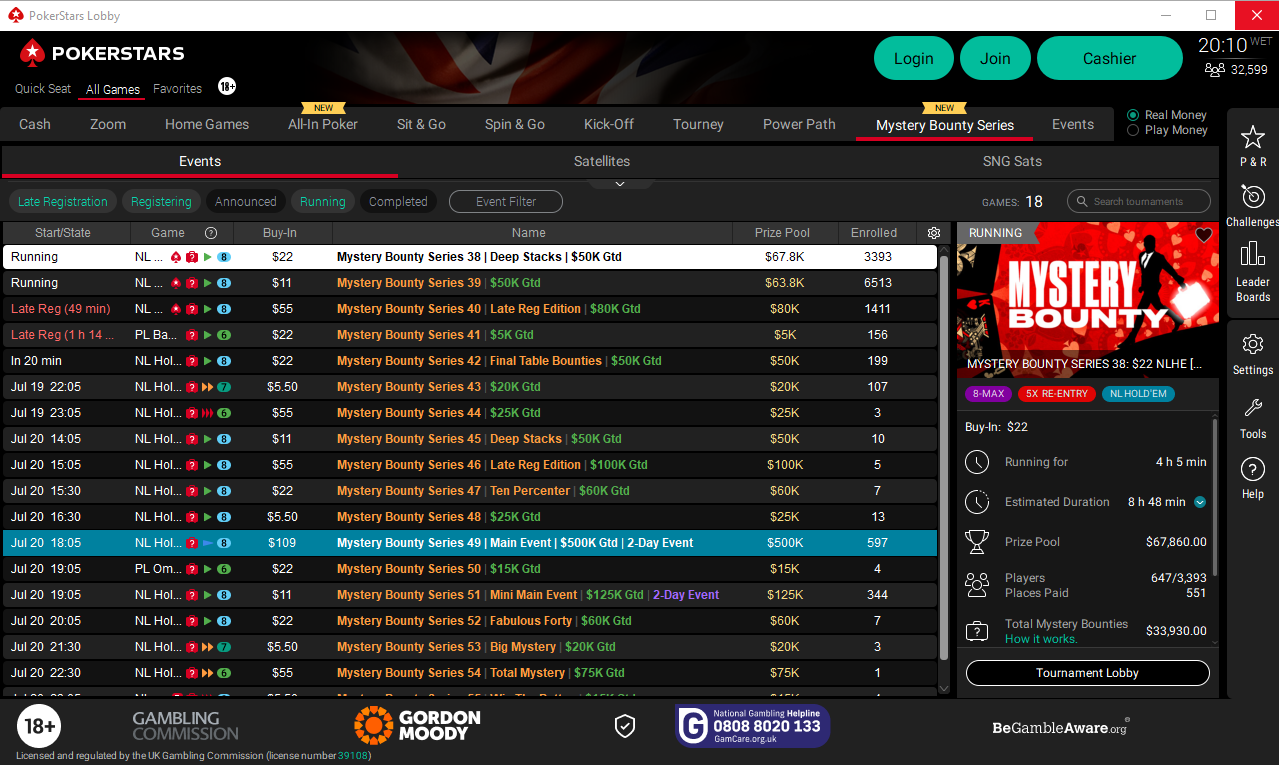Open the Settings gear in sidebar

1252,344
